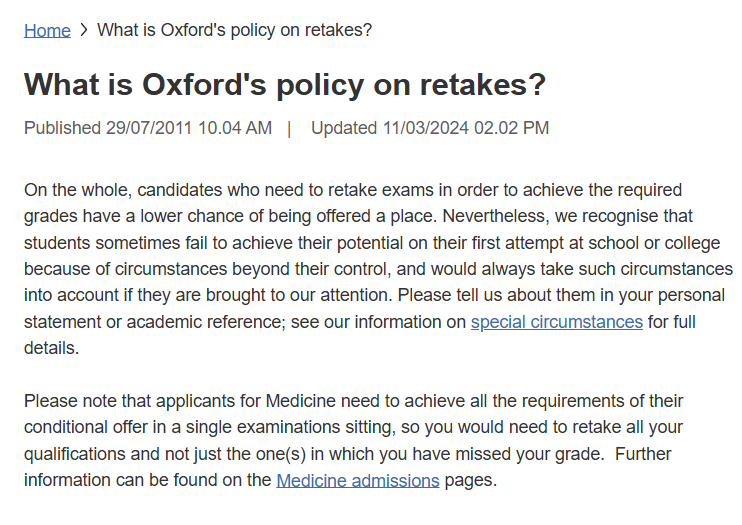Click the word Nevertheless in the first paragraph
742x525 pixels.
[x=495, y=216]
